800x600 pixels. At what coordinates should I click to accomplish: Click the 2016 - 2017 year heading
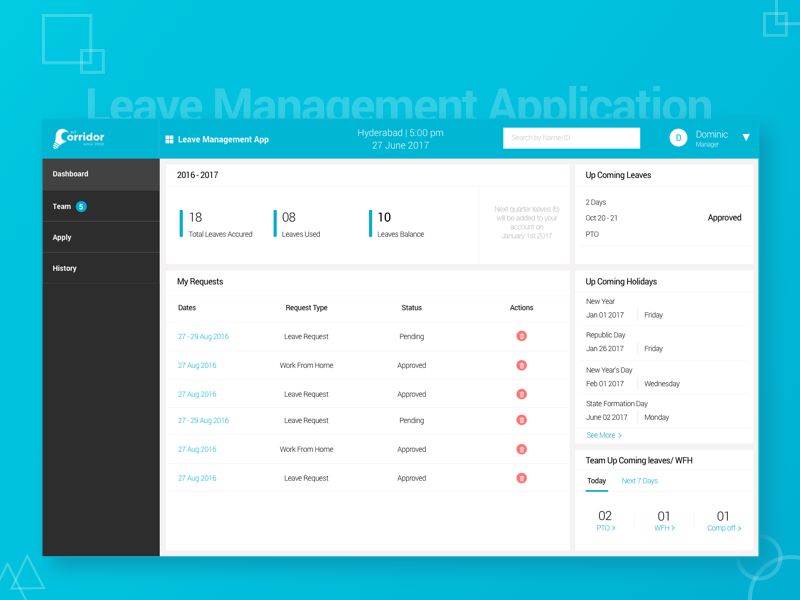tap(197, 175)
